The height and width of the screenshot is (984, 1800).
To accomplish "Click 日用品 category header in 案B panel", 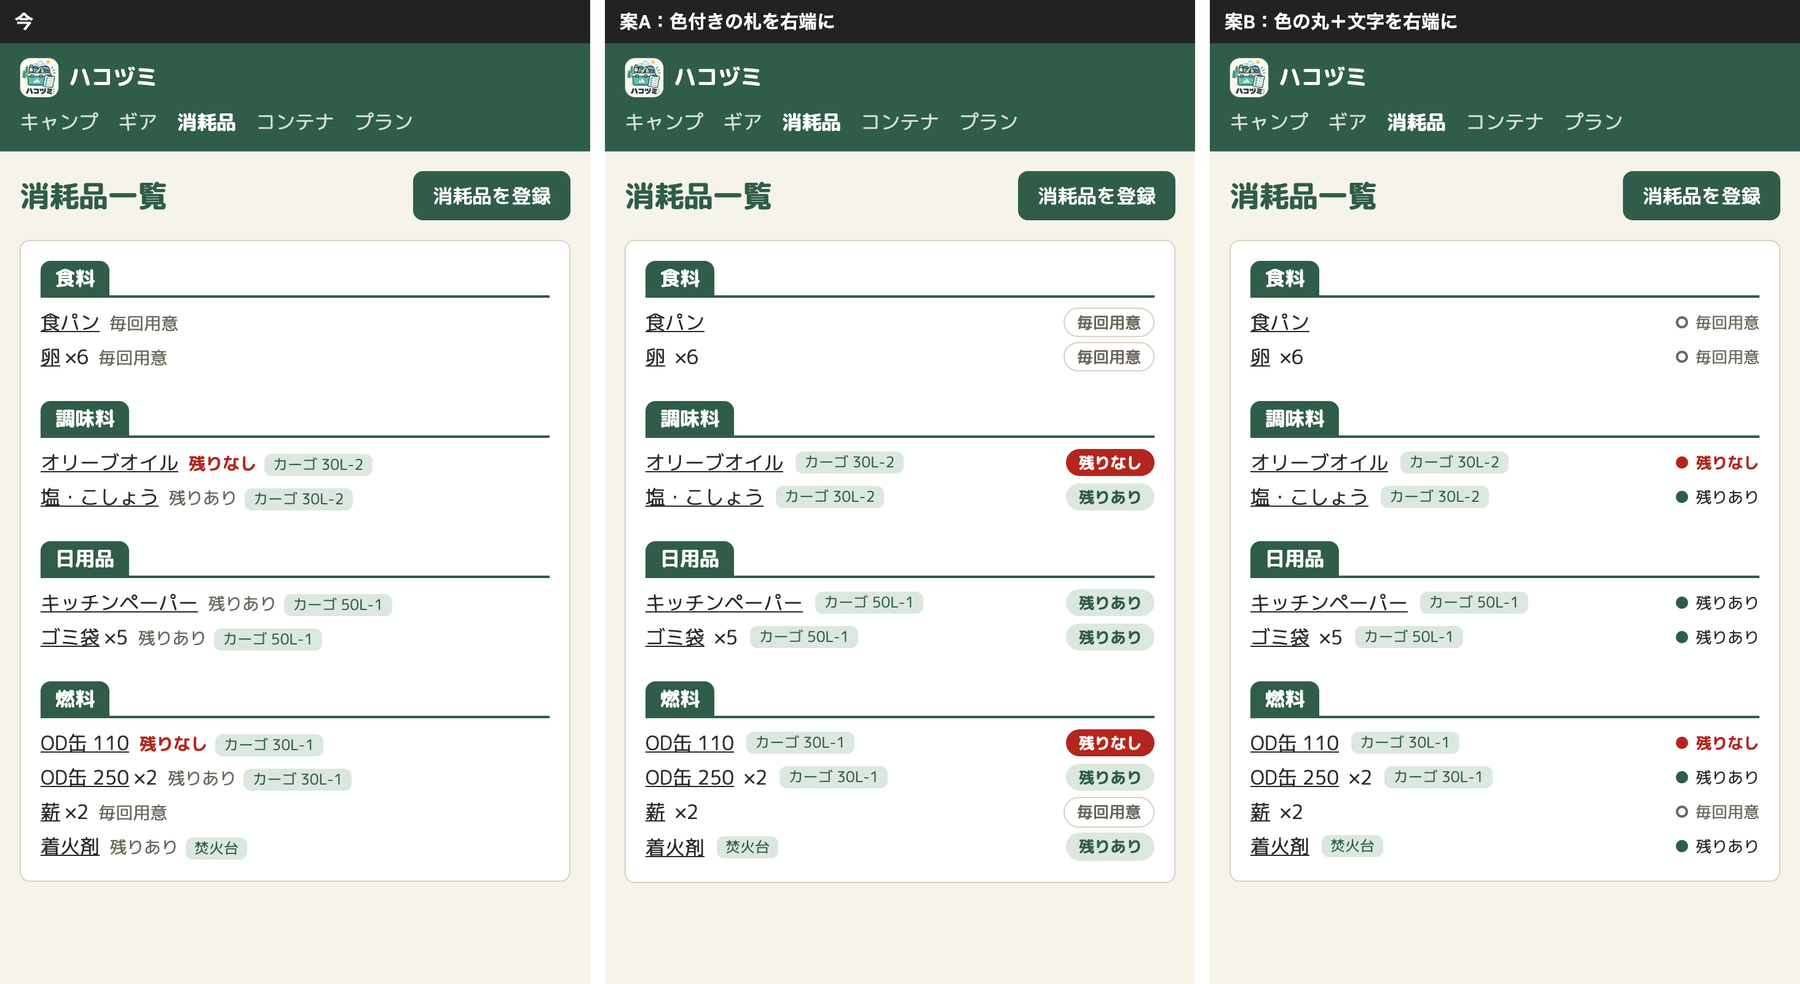I will 1295,559.
